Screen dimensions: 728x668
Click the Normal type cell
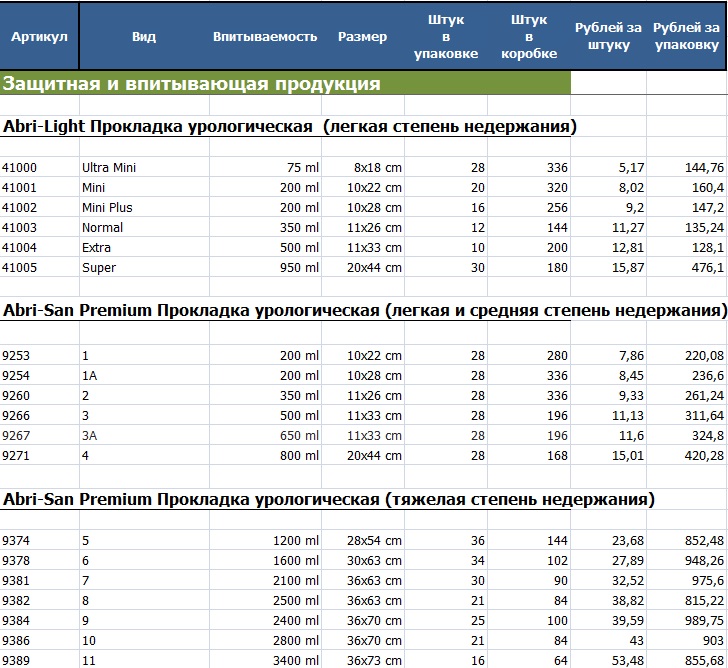[x=144, y=227]
